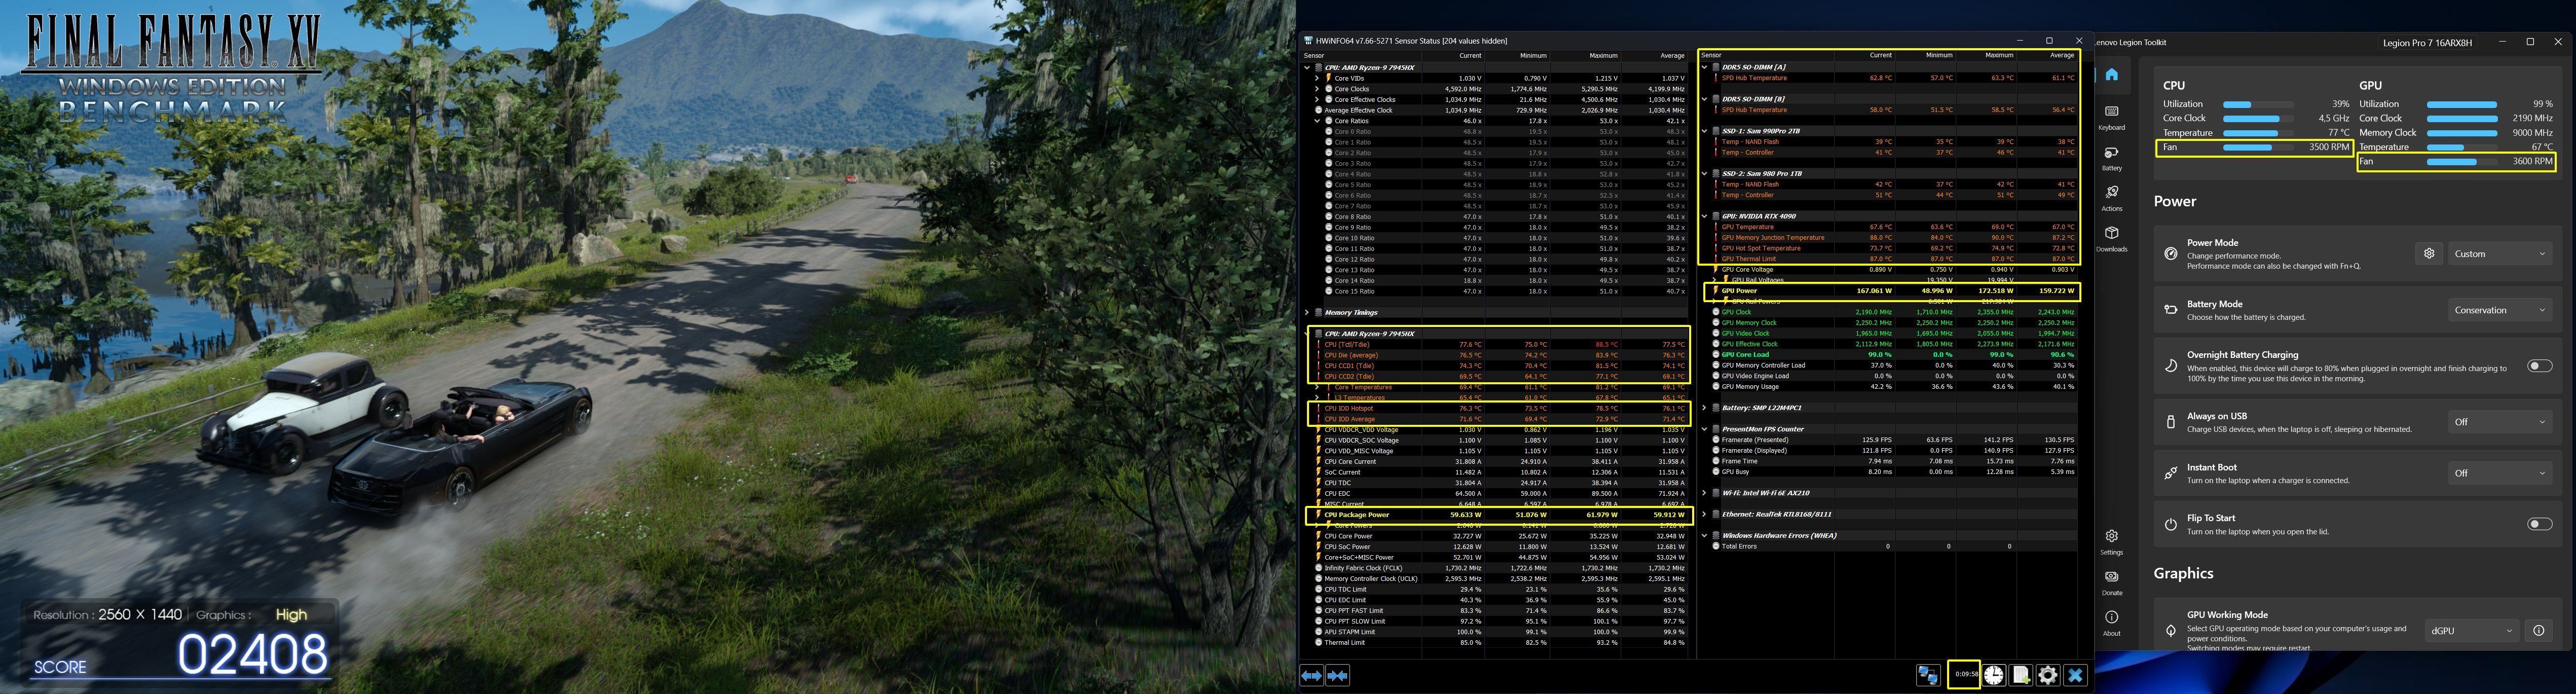This screenshot has width=2576, height=694.
Task: Open About page in Legion Toolkit sidebar
Action: [x=2112, y=623]
